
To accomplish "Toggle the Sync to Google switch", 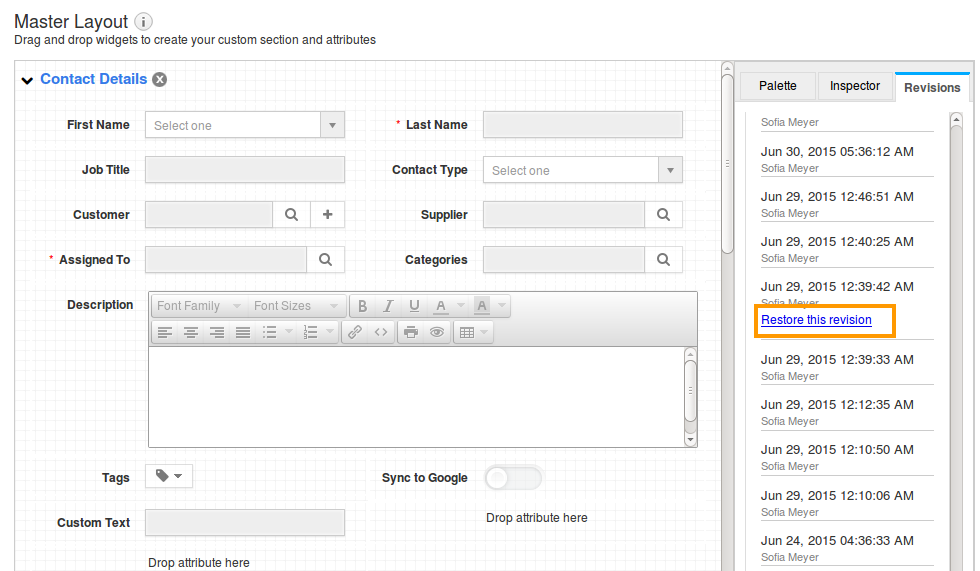I will (x=513, y=478).
